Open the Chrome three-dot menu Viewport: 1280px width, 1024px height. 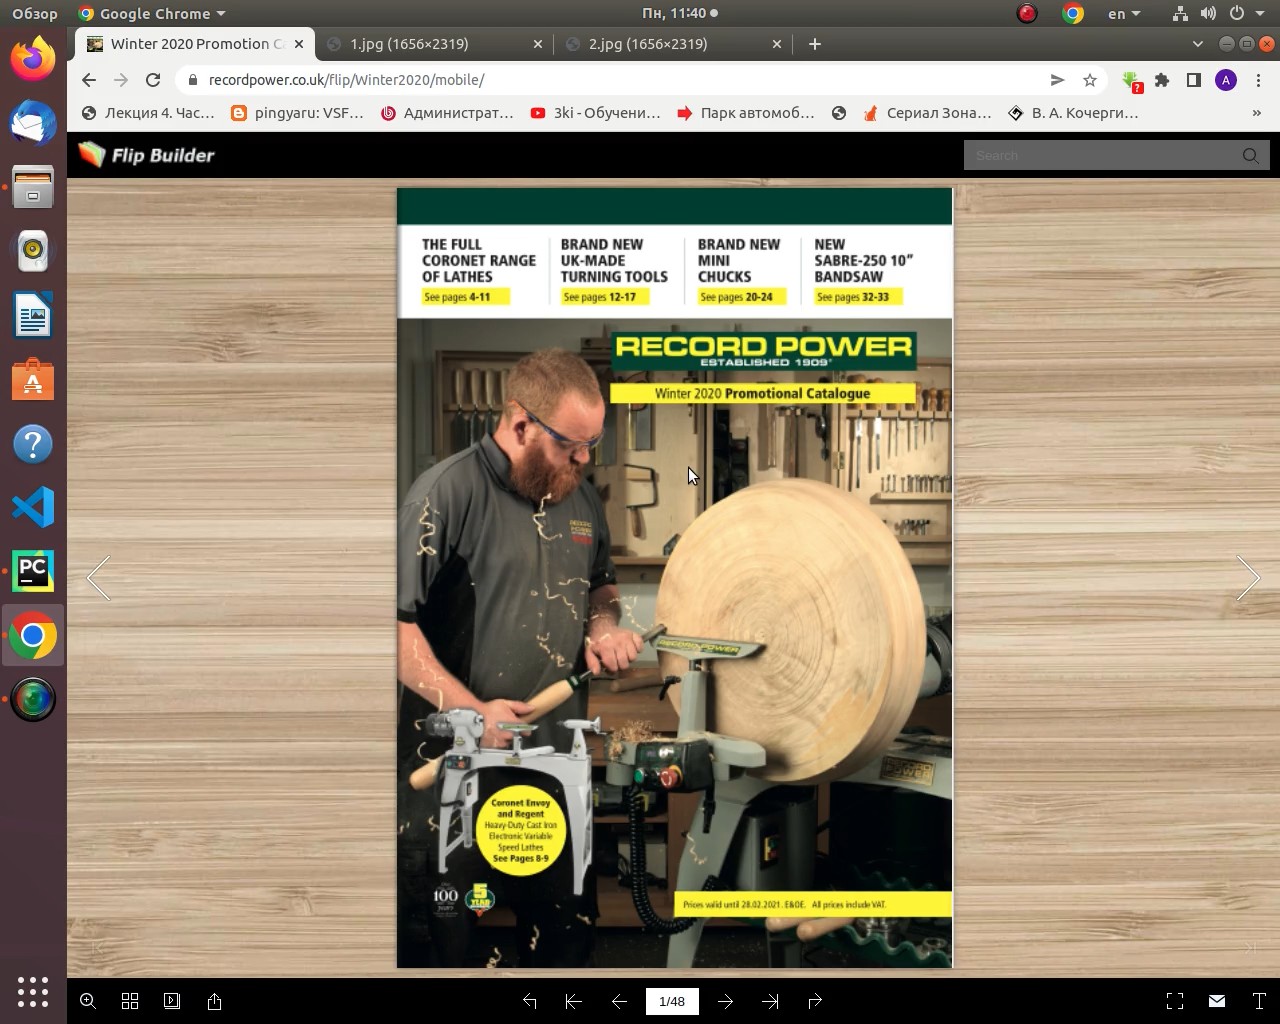click(x=1258, y=80)
